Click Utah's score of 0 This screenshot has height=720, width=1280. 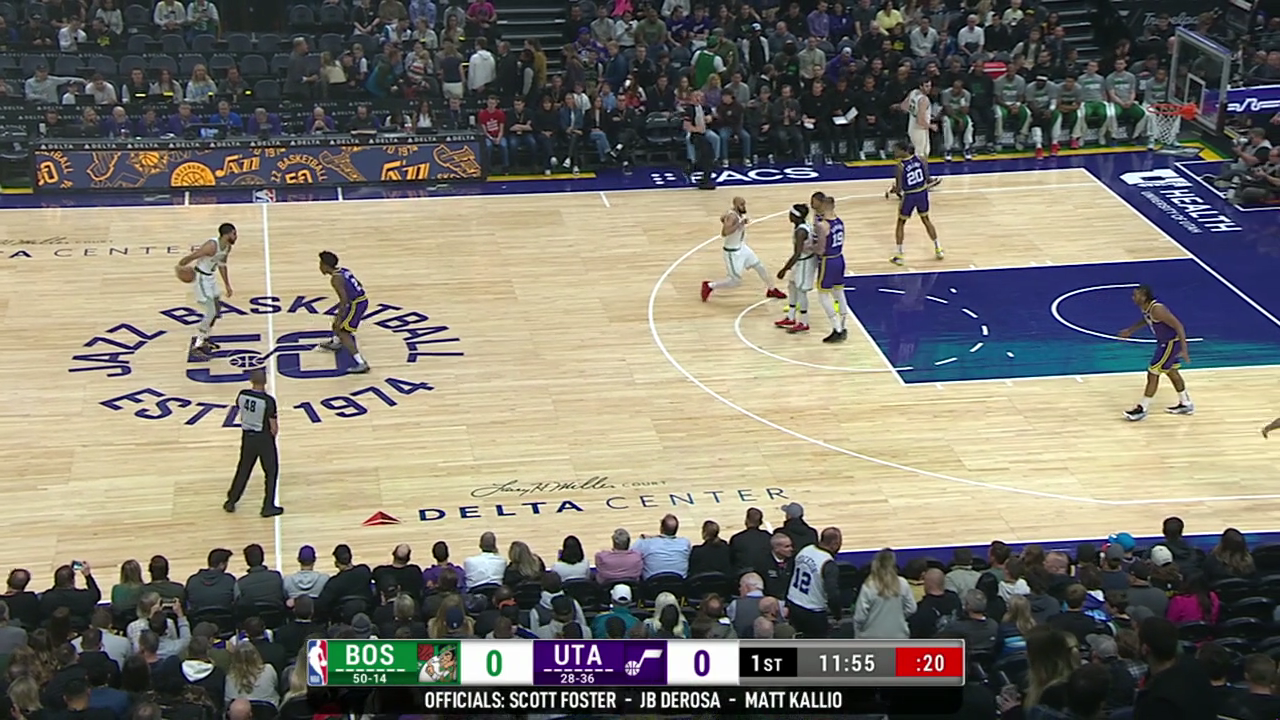pyautogui.click(x=701, y=662)
